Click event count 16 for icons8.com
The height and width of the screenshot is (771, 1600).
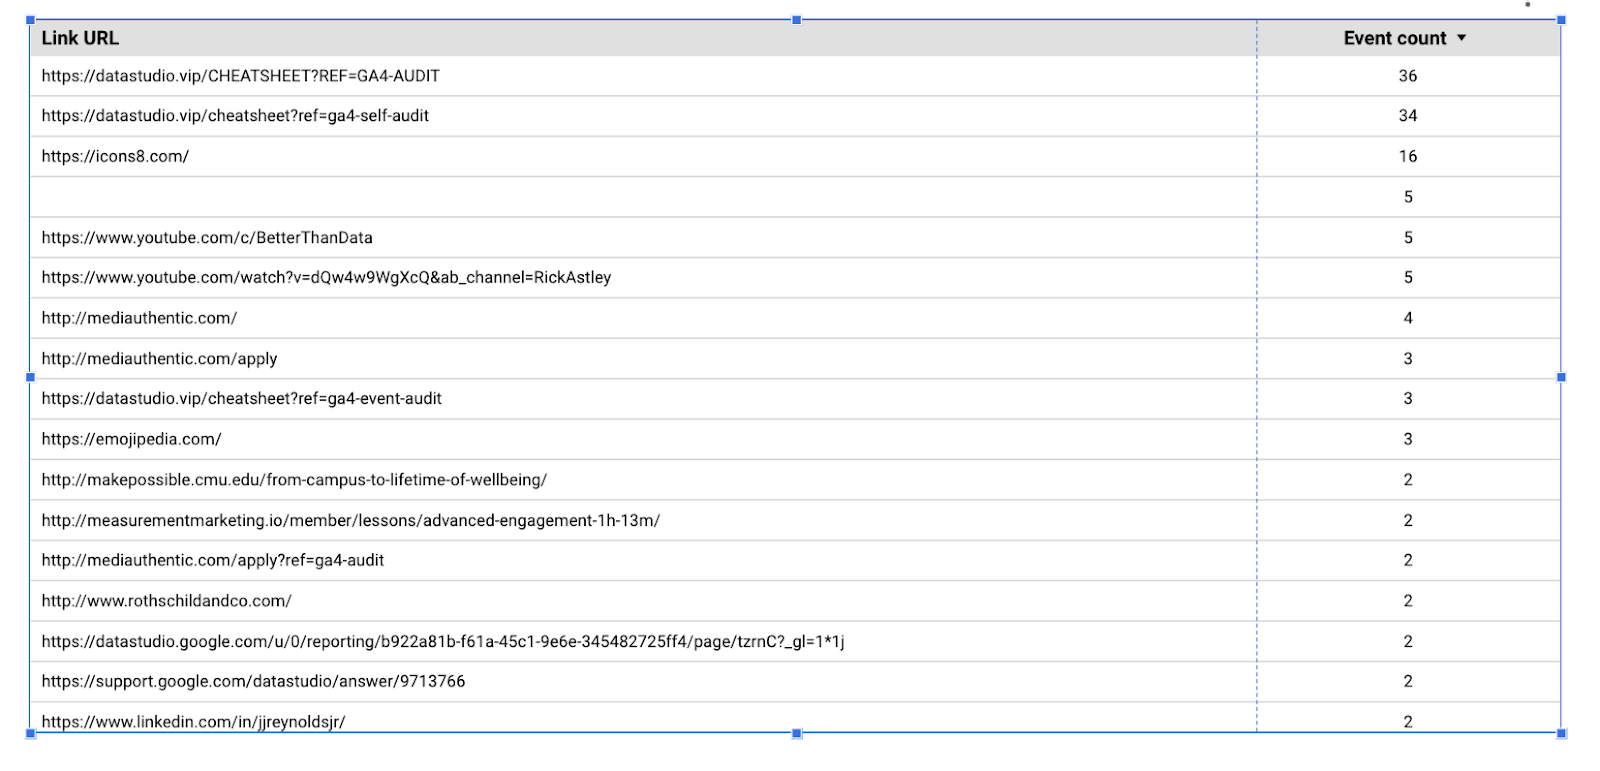(x=1408, y=157)
